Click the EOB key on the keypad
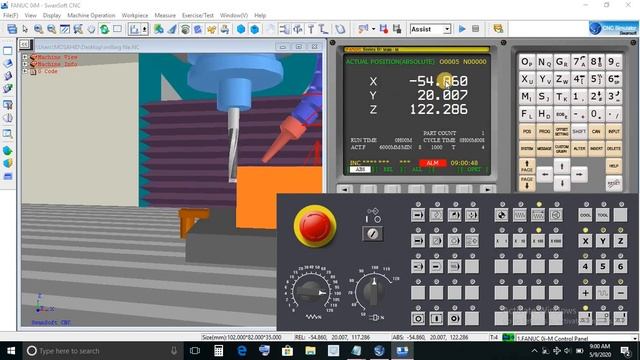The height and width of the screenshot is (360, 640). point(562,114)
